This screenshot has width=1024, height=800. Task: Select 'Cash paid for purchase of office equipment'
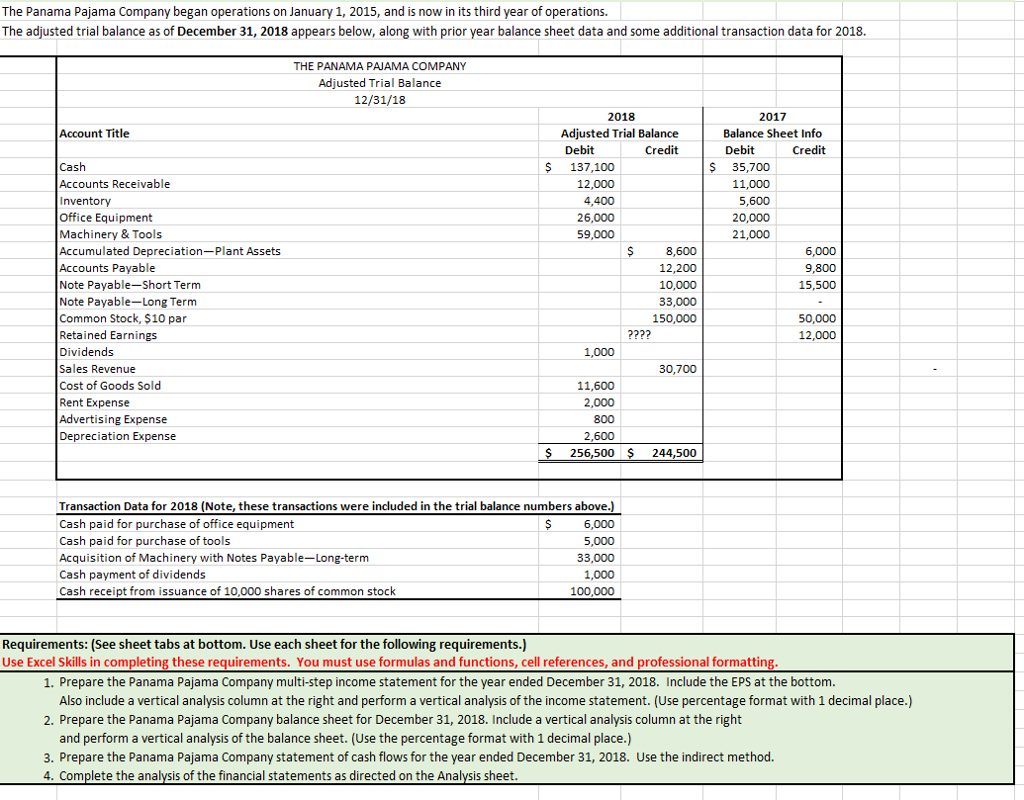coord(176,524)
